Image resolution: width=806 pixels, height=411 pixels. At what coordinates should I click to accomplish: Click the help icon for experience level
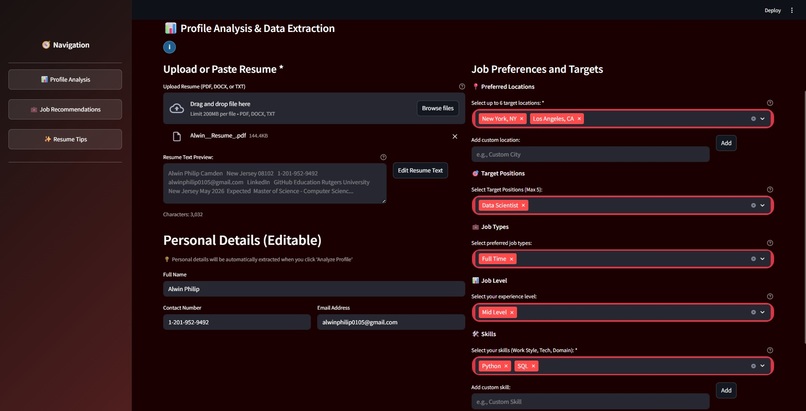(x=770, y=296)
